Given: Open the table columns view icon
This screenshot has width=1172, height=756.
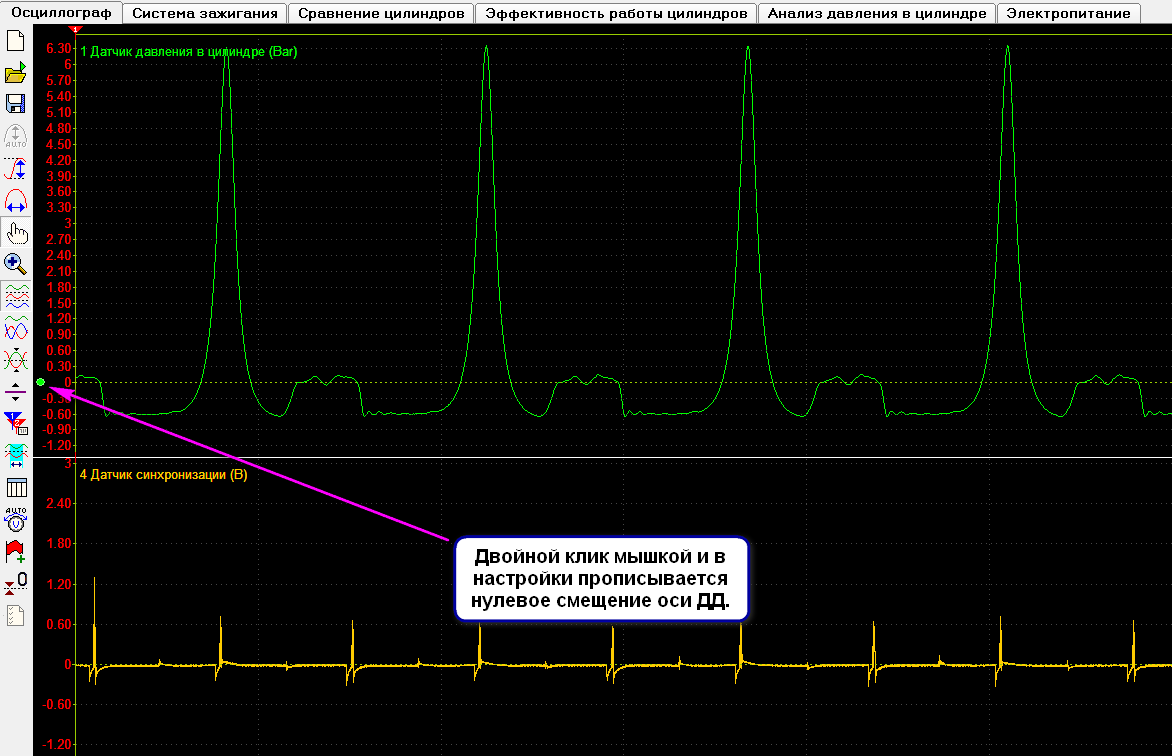Looking at the screenshot, I should coord(16,488).
